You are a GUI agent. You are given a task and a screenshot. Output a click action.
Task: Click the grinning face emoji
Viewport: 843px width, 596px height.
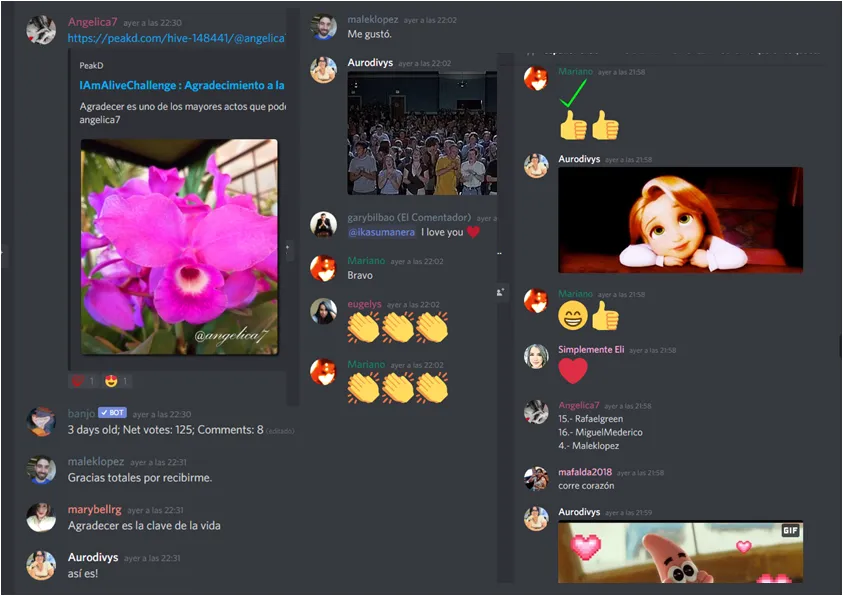point(573,315)
